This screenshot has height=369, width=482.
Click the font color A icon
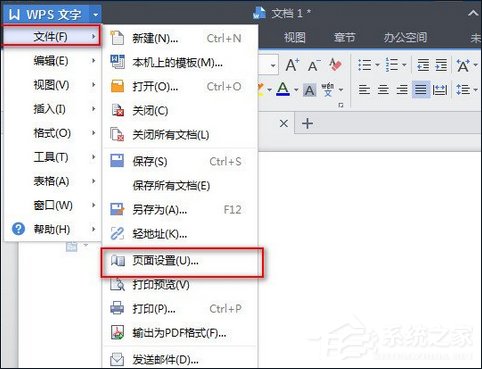pos(283,89)
